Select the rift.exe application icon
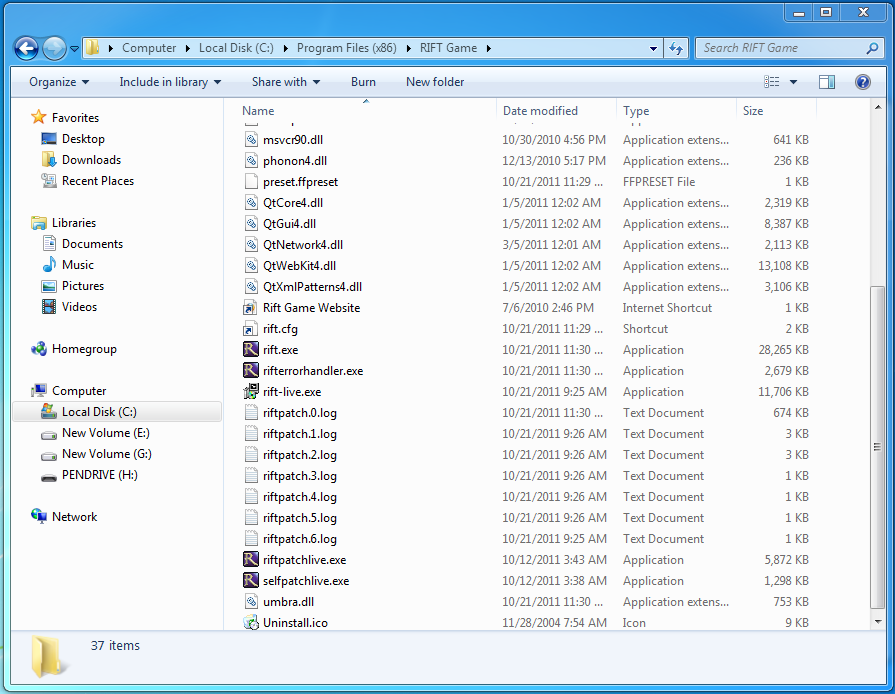This screenshot has height=694, width=895. click(251, 349)
